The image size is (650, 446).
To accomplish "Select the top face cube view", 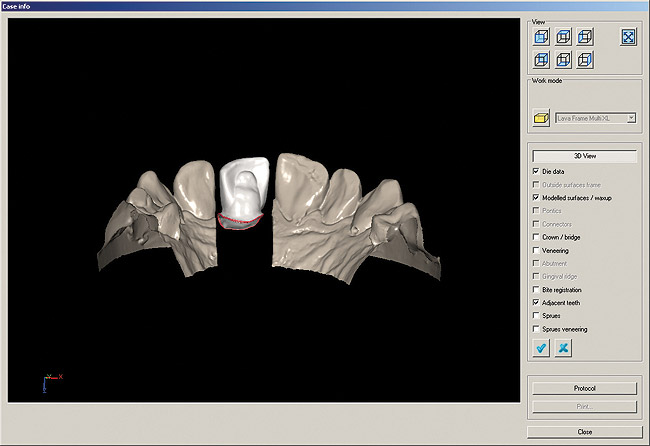I will (x=563, y=37).
